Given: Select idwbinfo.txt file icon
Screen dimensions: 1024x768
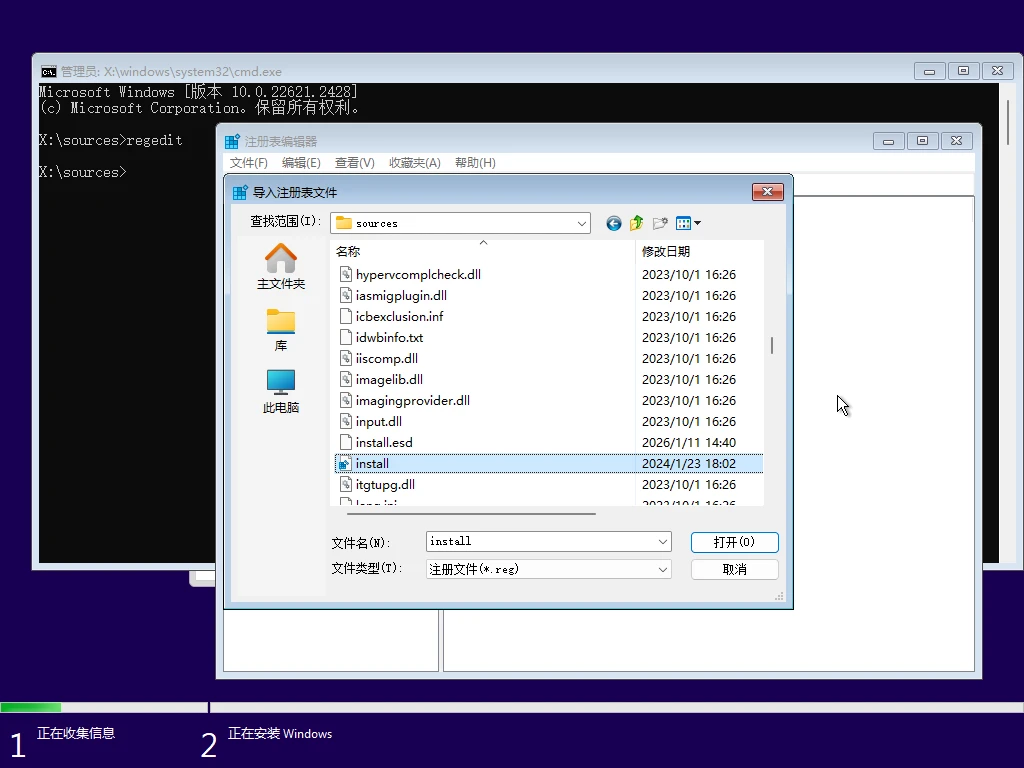Looking at the screenshot, I should click(346, 337).
